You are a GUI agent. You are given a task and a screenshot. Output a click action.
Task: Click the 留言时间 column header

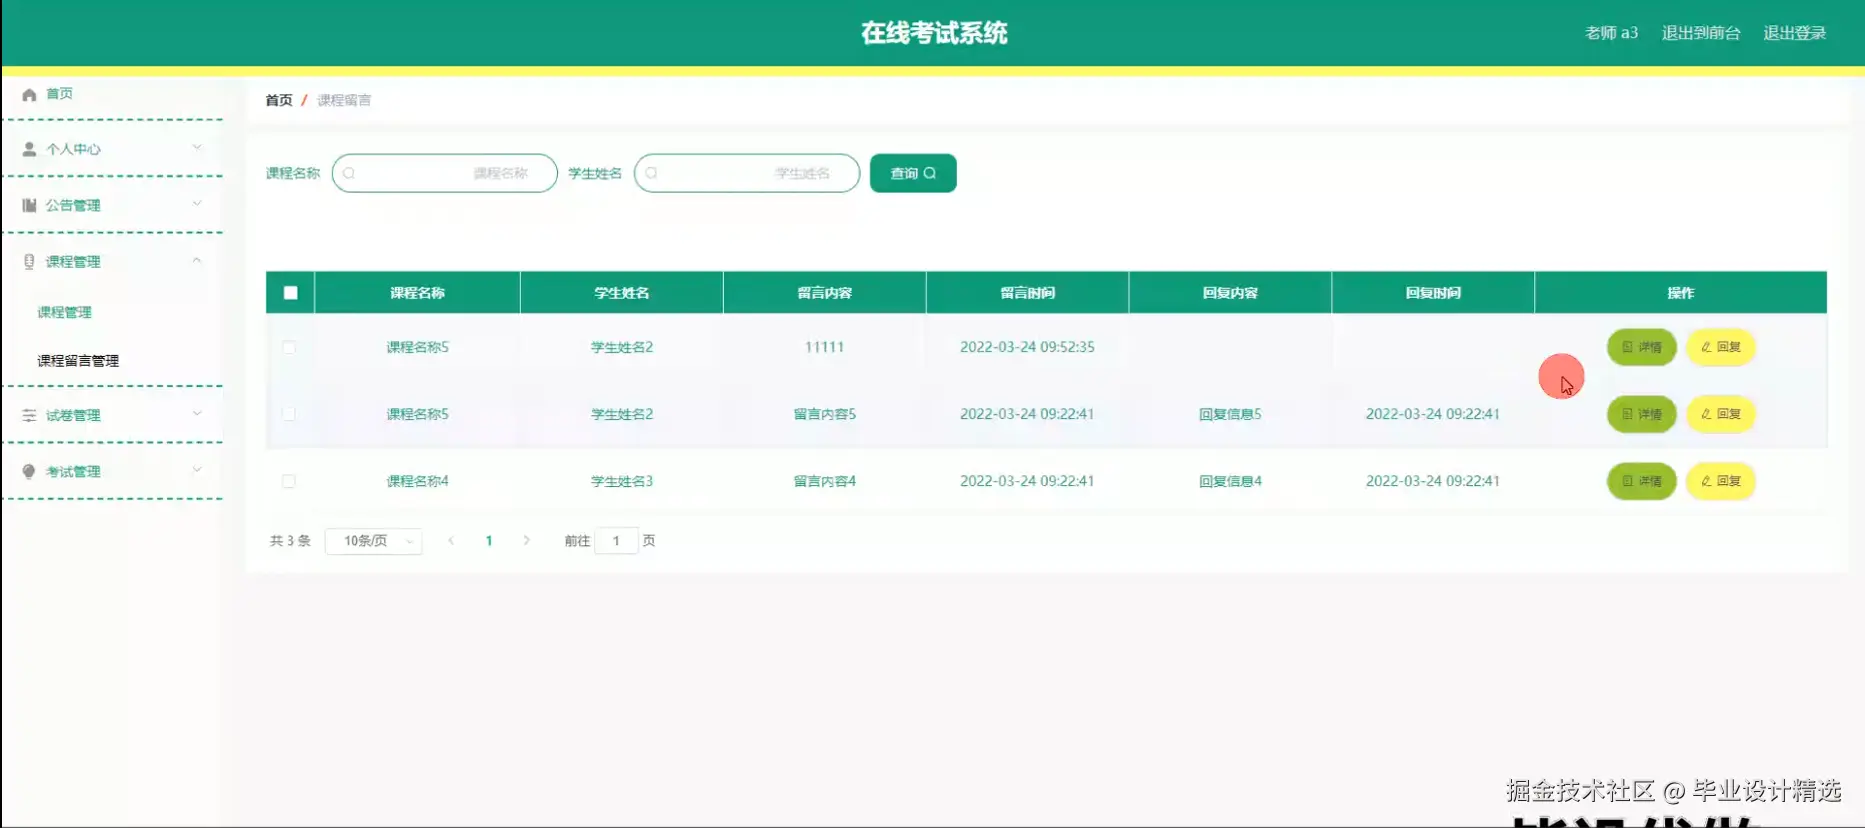tap(1027, 293)
